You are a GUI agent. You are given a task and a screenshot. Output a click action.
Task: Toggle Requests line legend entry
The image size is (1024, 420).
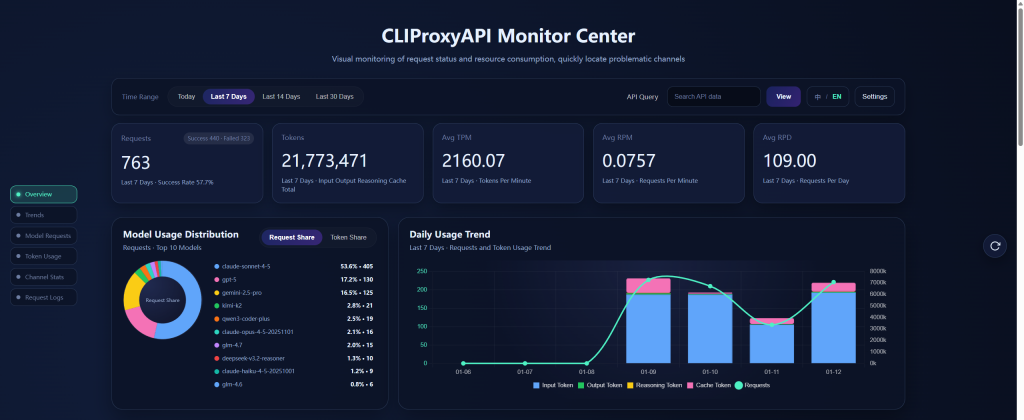click(x=753, y=385)
